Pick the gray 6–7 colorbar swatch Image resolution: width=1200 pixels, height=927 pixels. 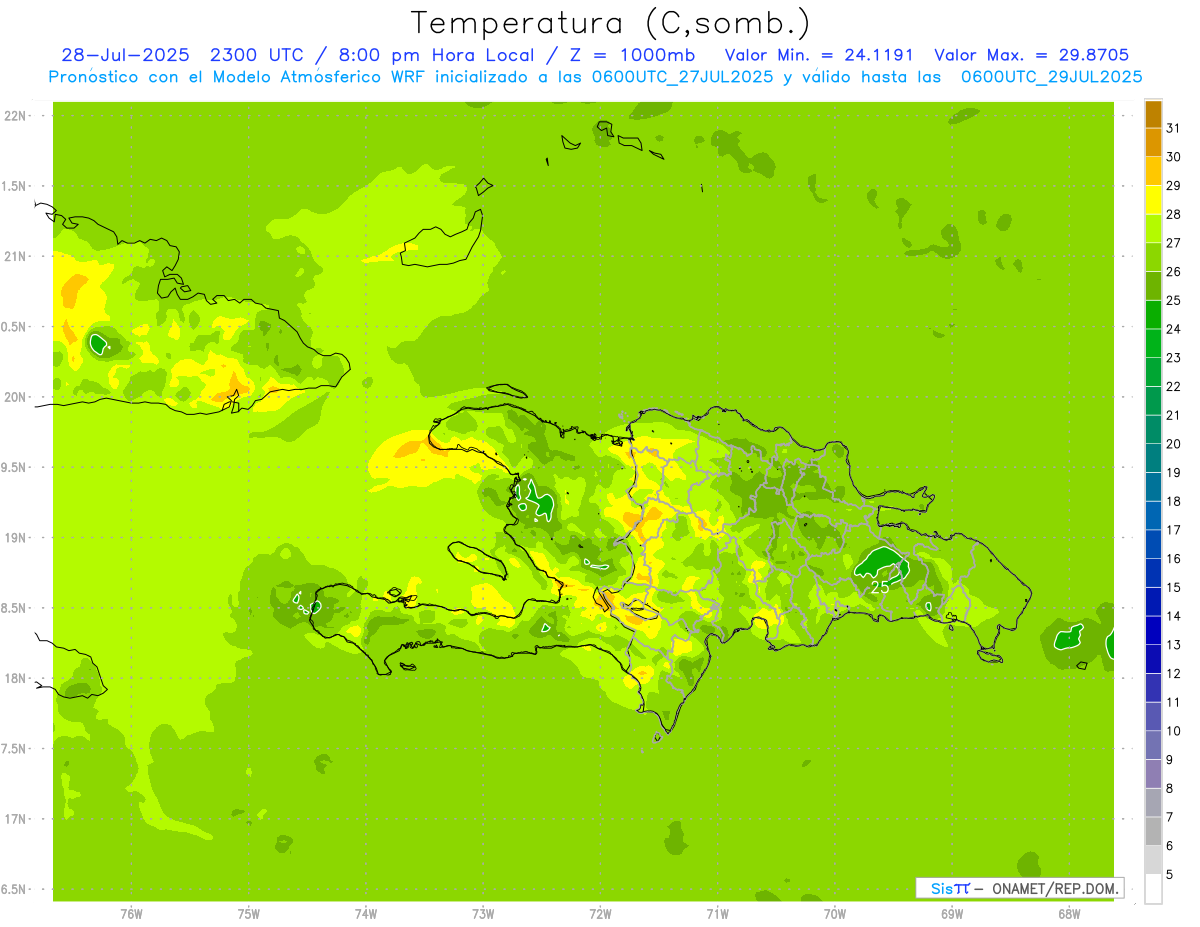click(x=1153, y=831)
